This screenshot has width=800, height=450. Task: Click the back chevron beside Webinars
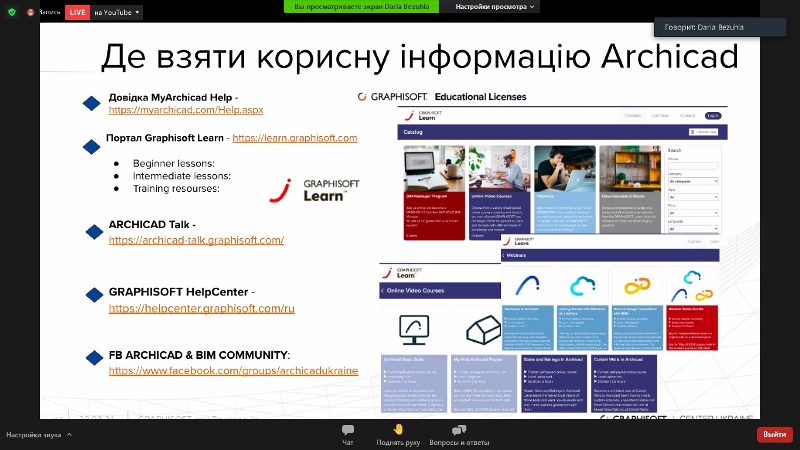(504, 255)
